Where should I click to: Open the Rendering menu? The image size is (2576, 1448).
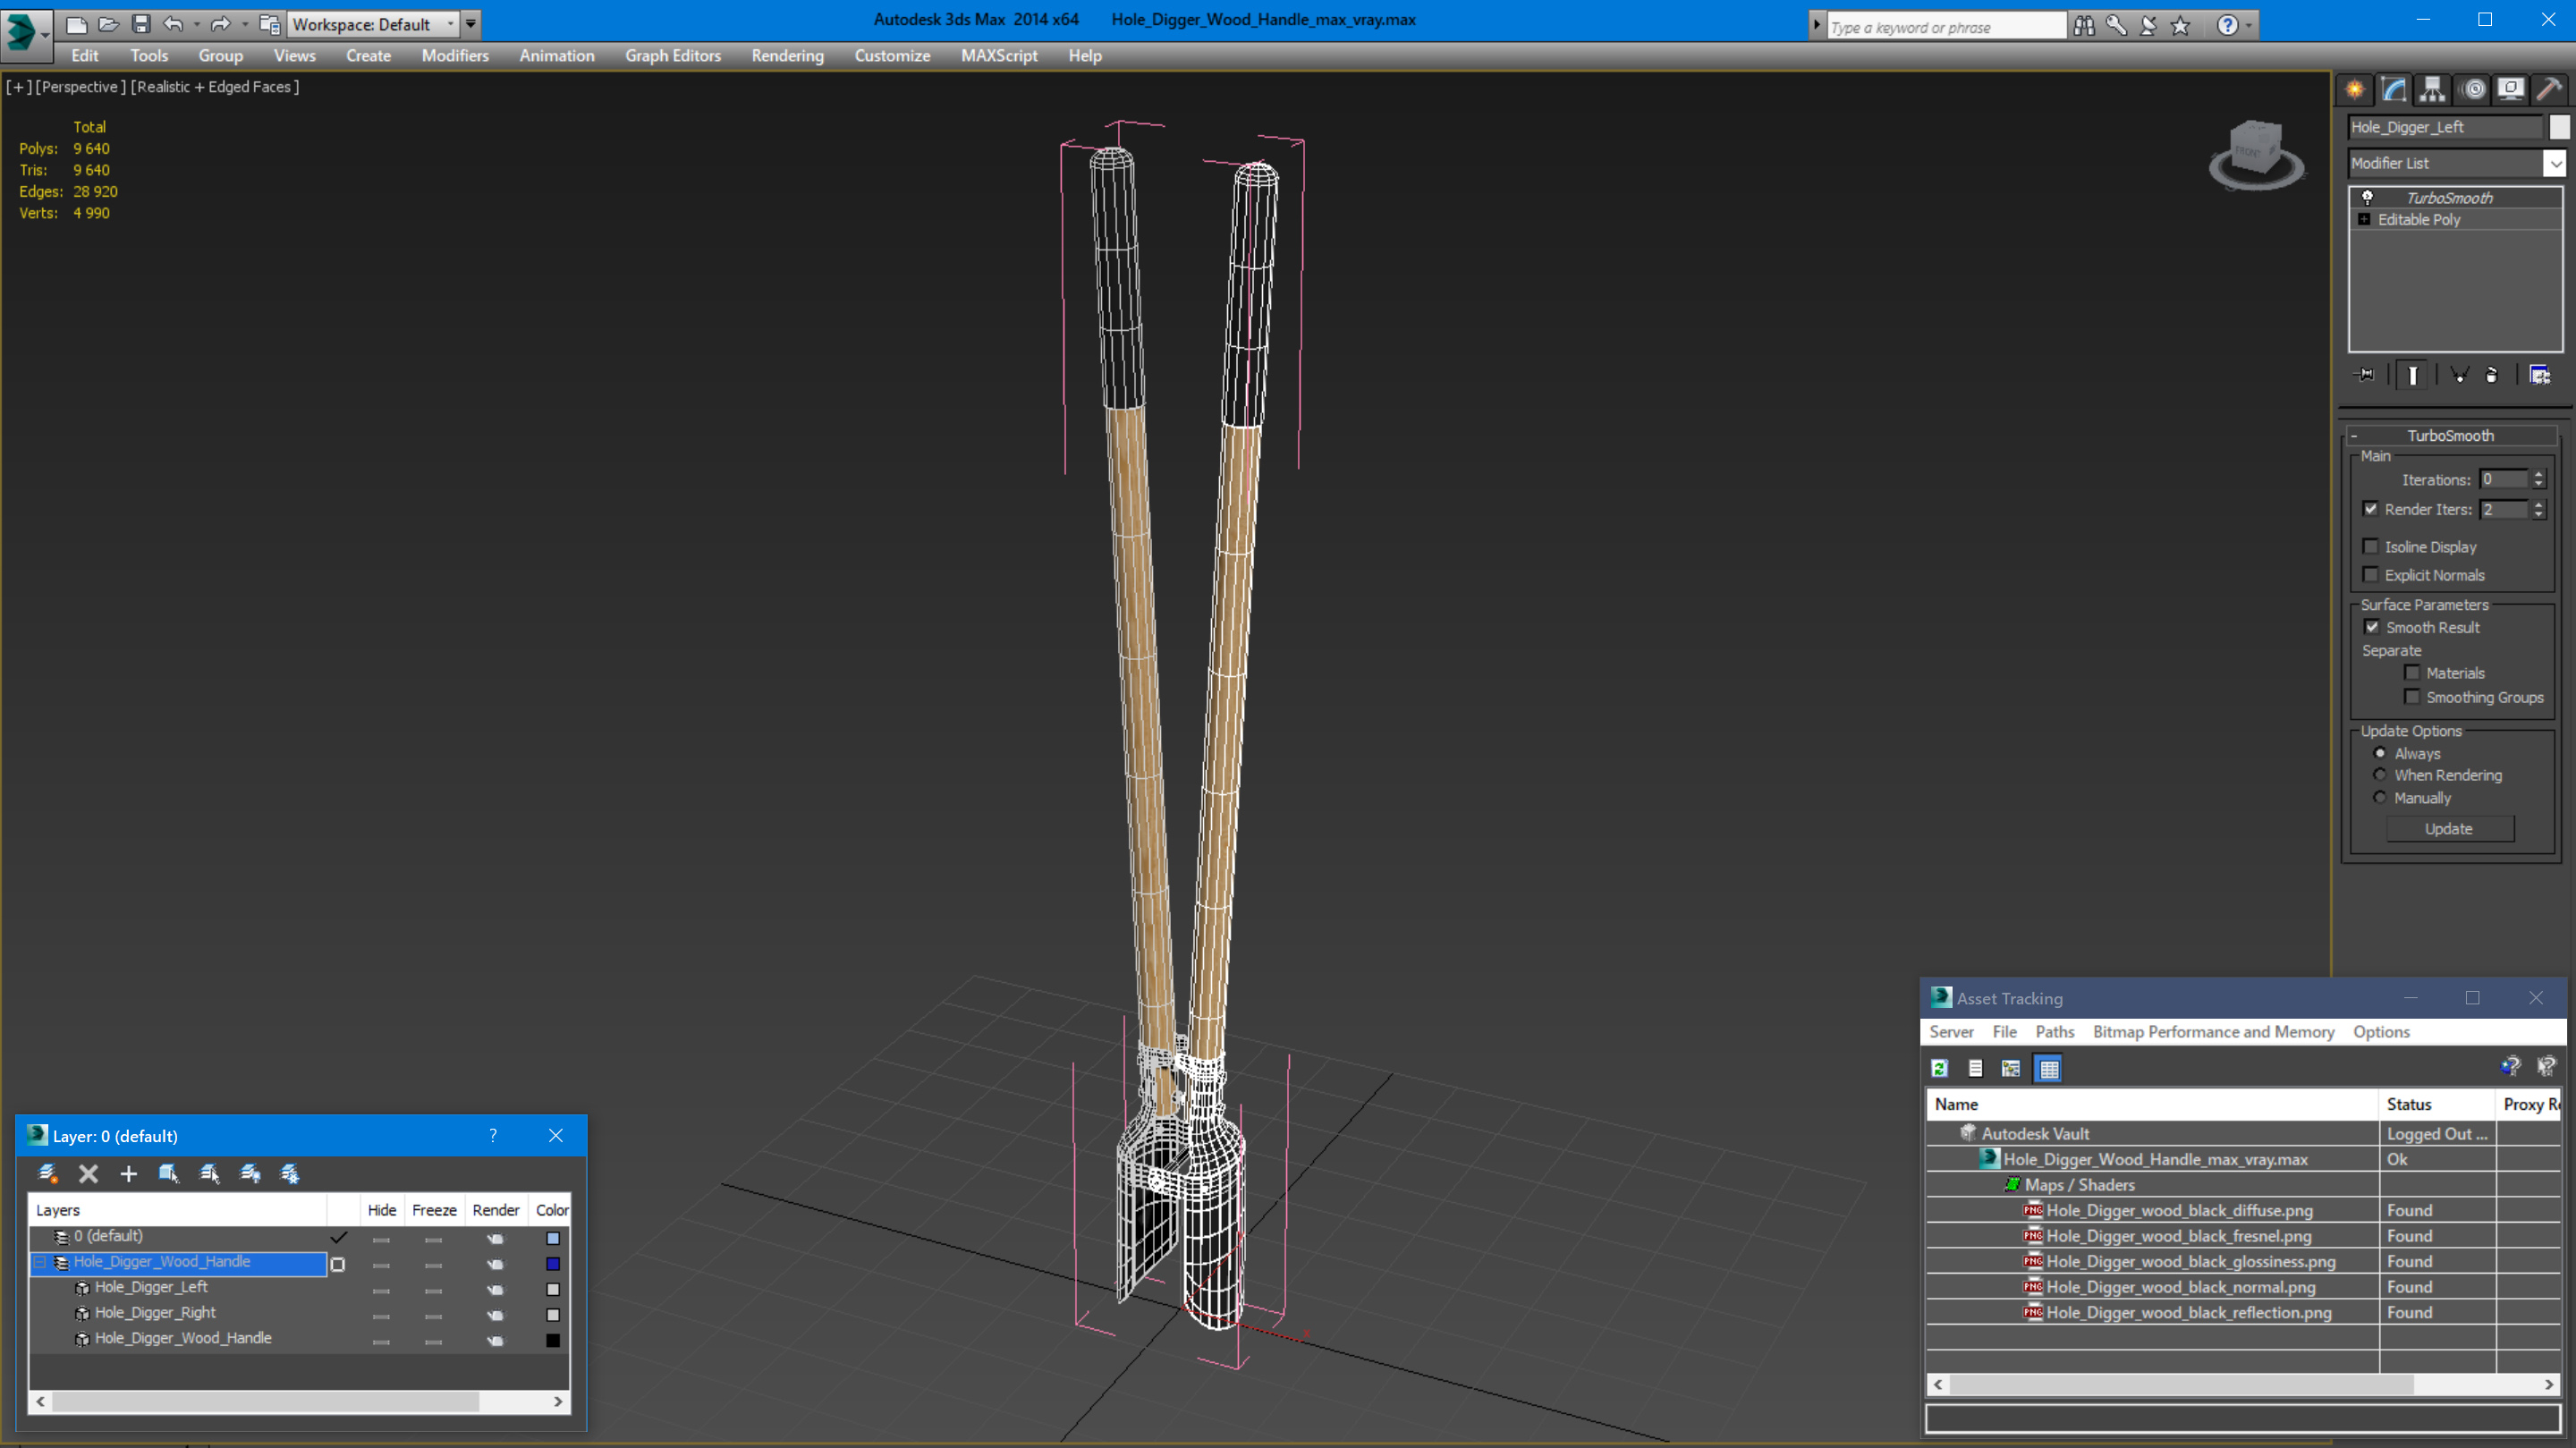pos(787,56)
